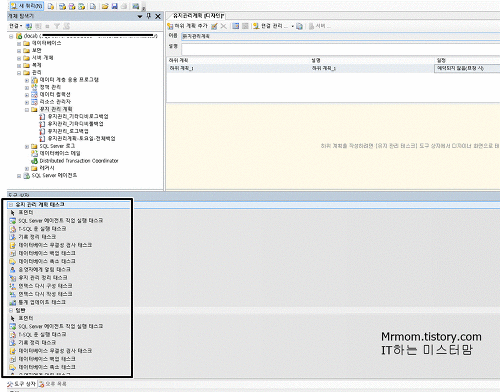Click the 정책 관리 node icon
This screenshot has width=500, height=392.
34,87
